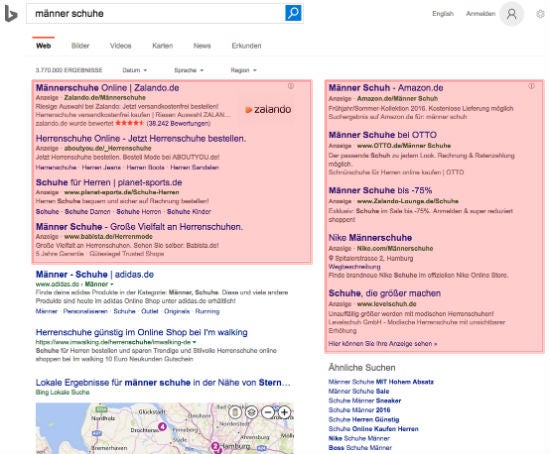Open Schuhe Kinder sitelink
This screenshot has height=454, width=550.
tap(189, 212)
